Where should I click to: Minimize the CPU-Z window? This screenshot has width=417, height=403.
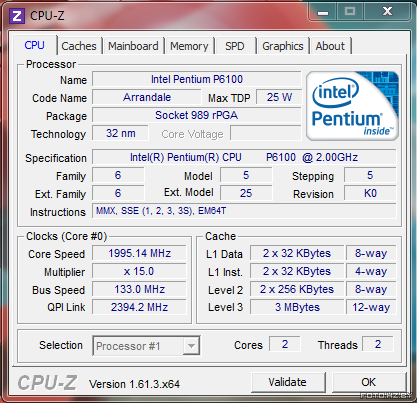(x=323, y=12)
